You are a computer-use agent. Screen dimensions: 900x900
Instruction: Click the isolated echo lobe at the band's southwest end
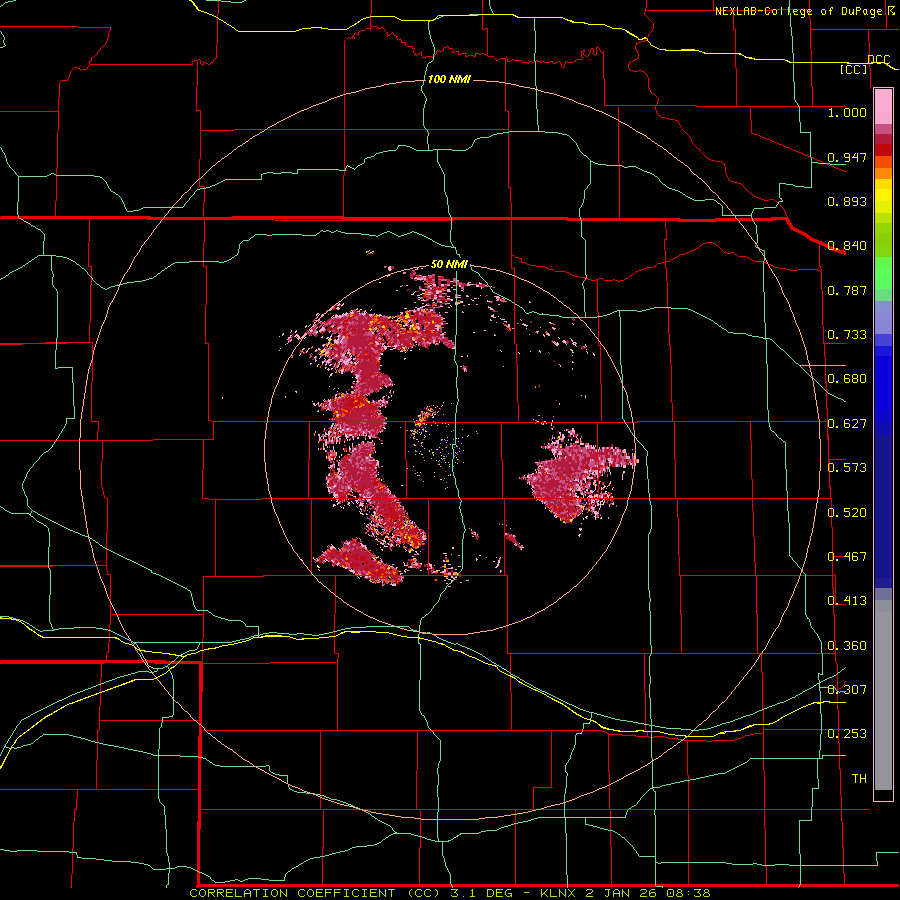pos(360,561)
